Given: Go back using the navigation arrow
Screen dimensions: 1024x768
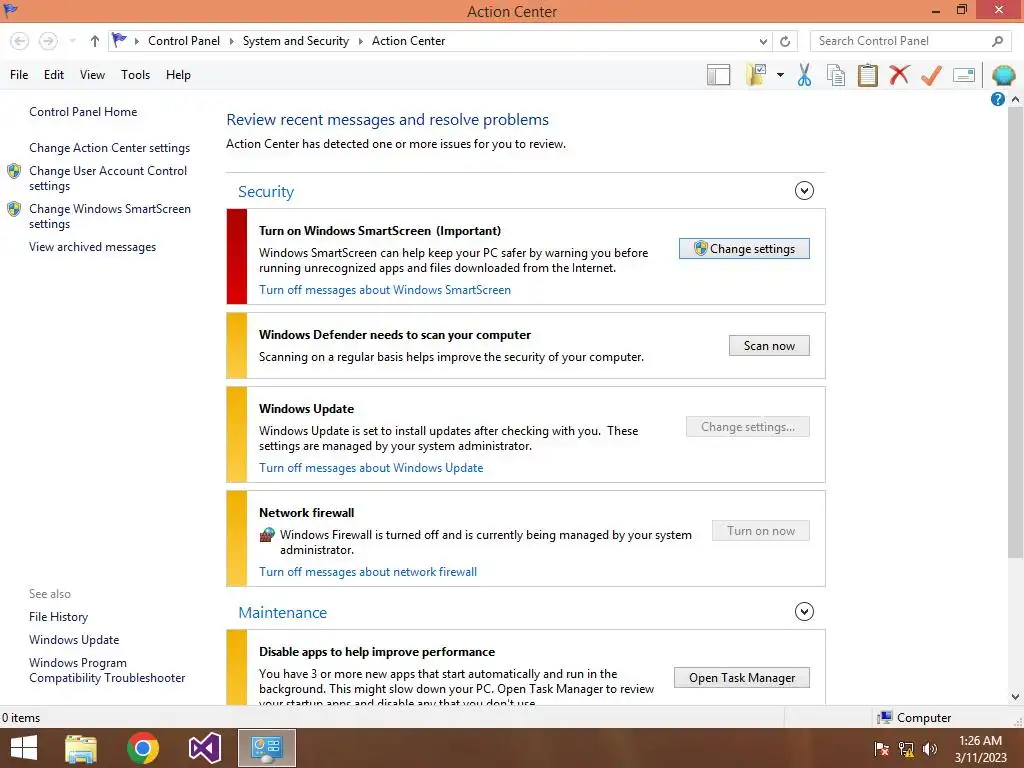Looking at the screenshot, I should 20,41.
